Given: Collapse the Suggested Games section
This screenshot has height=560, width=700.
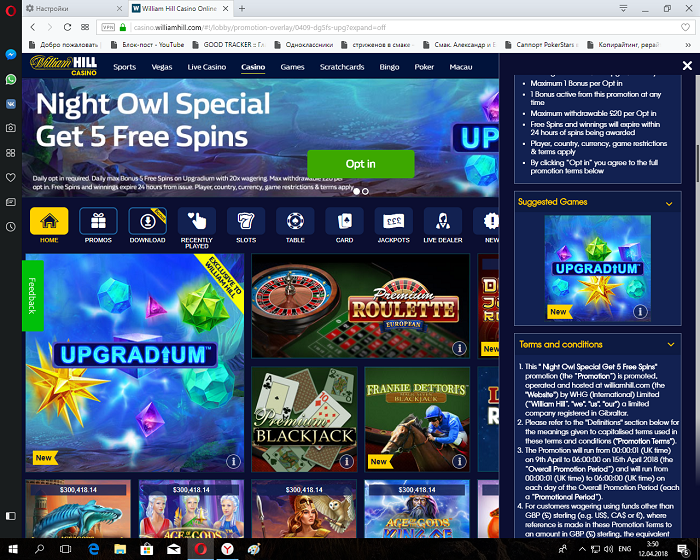Looking at the screenshot, I should pyautogui.click(x=669, y=204).
